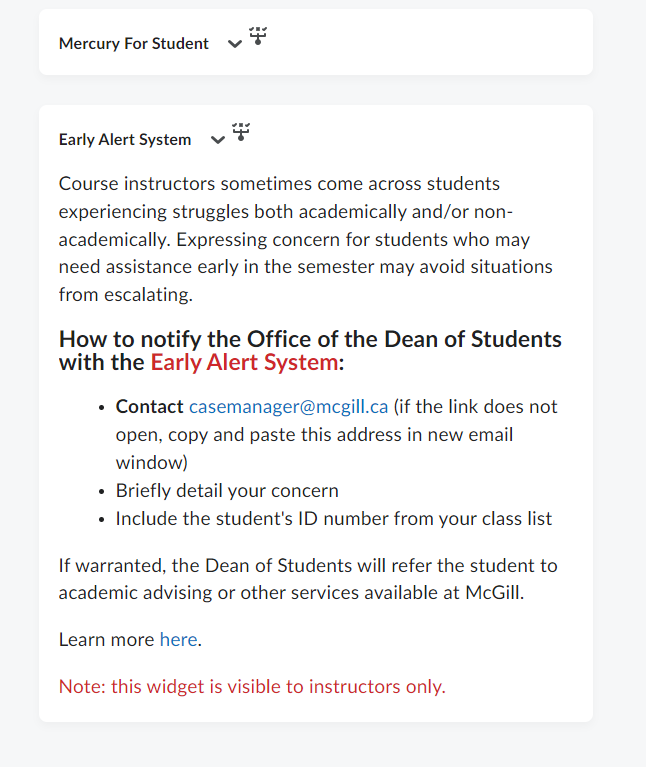Image resolution: width=646 pixels, height=767 pixels.
Task: Expand the Mercury For Student chevron
Action: pyautogui.click(x=235, y=44)
